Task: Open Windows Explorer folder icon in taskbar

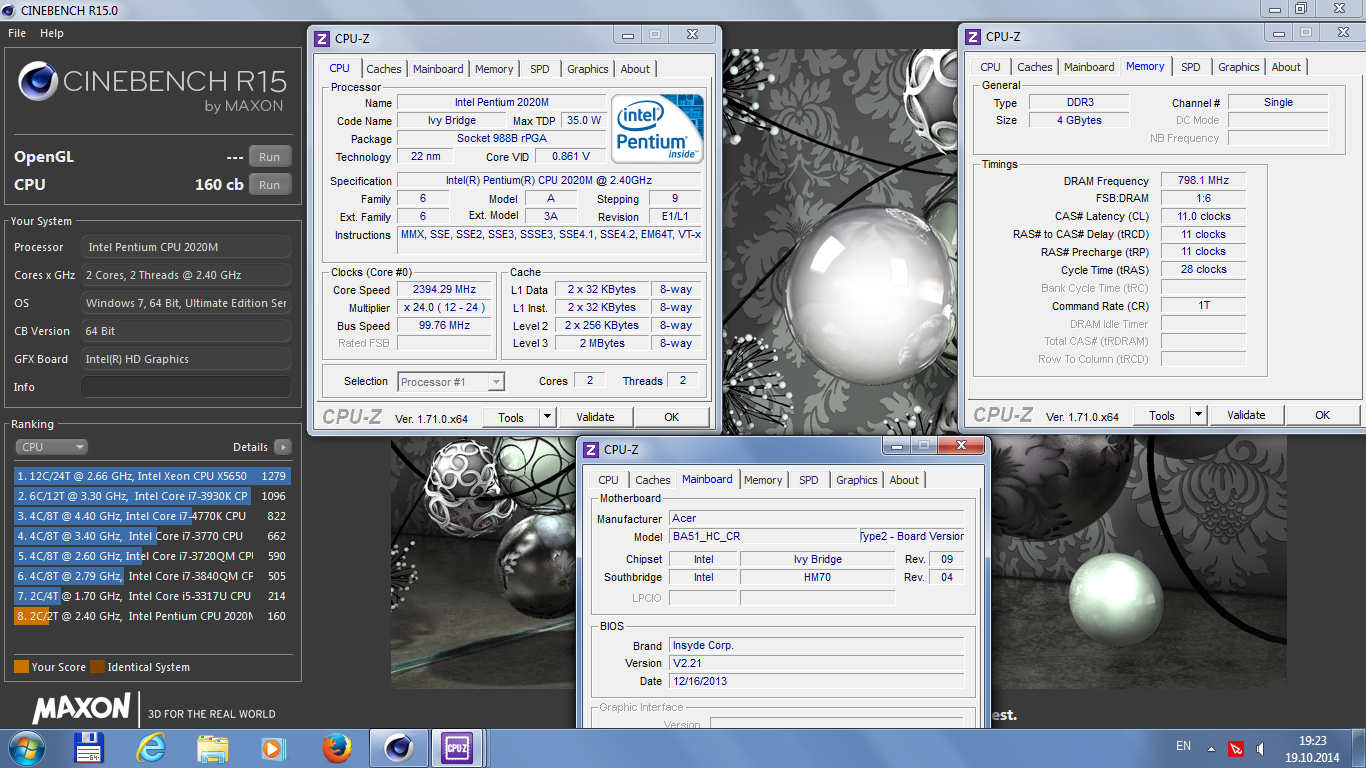Action: click(213, 748)
